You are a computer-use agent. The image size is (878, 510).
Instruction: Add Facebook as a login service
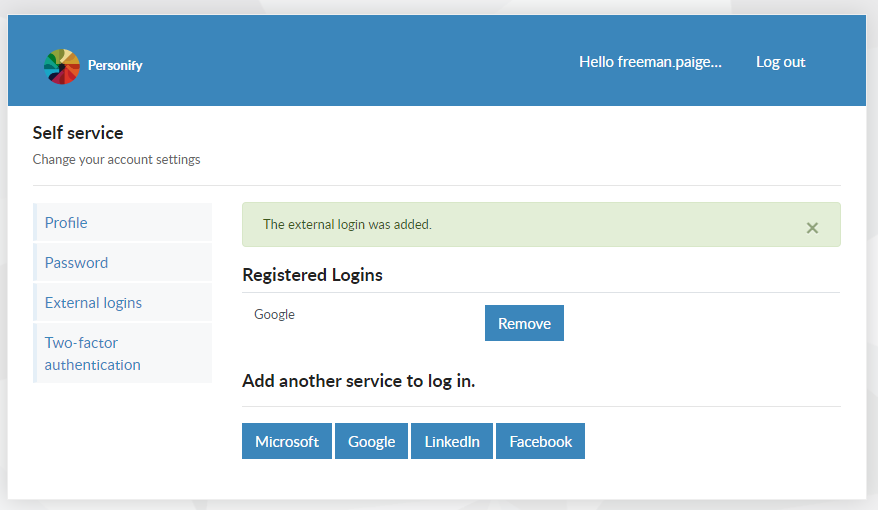(540, 441)
